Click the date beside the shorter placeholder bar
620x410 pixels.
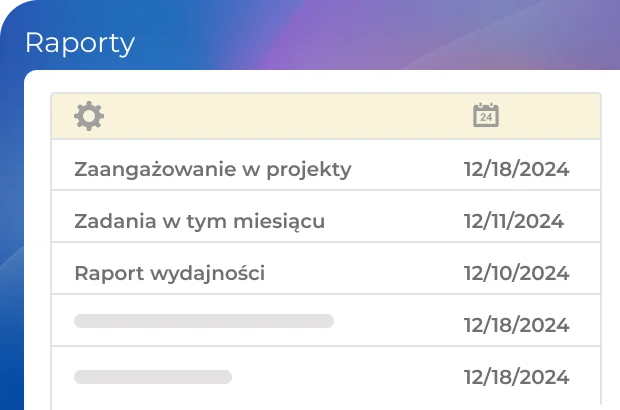click(516, 377)
